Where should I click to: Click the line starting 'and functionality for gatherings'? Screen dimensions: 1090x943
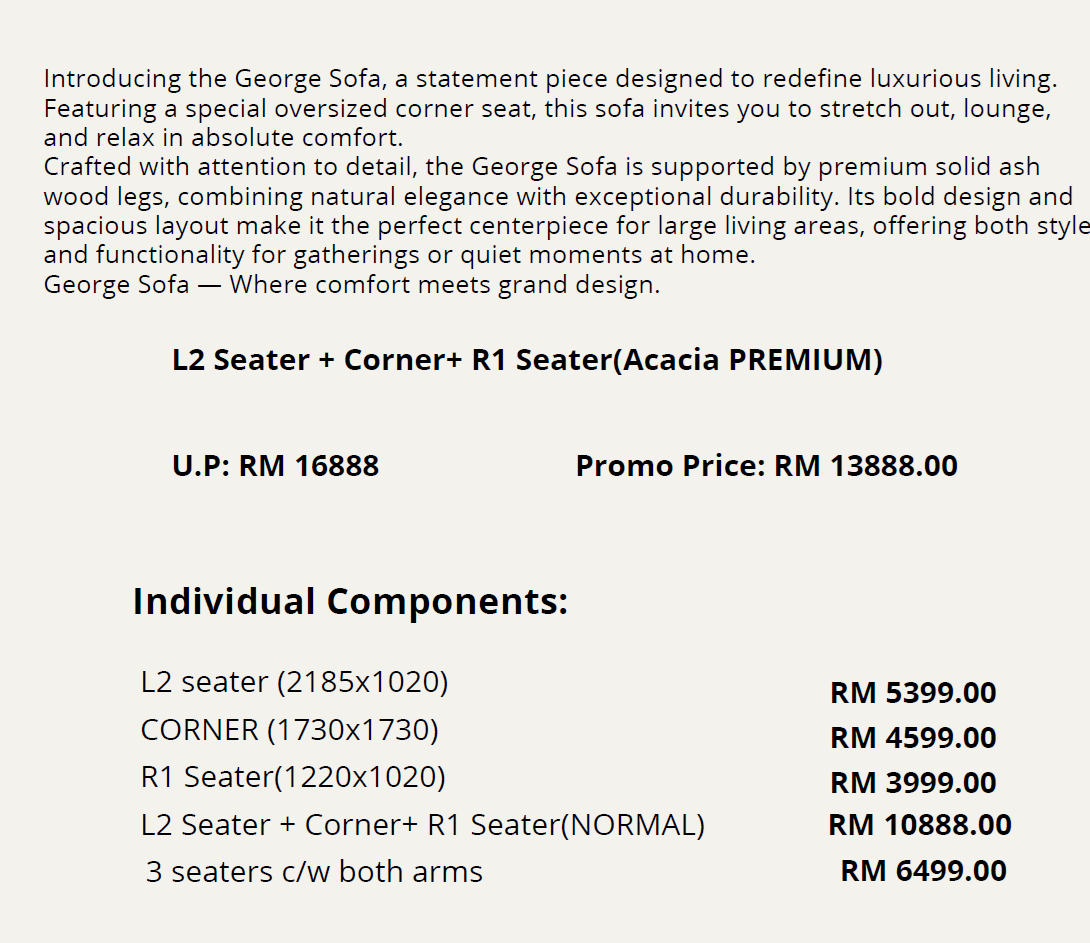399,255
